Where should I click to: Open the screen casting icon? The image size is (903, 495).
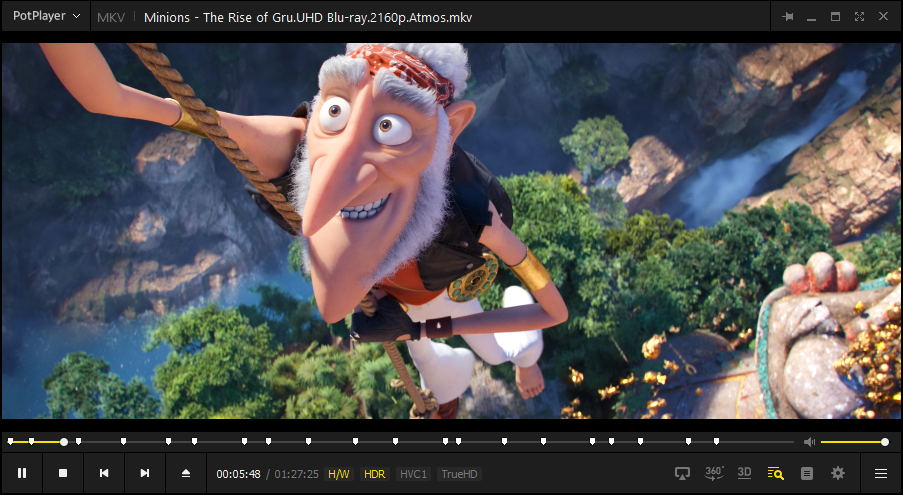click(684, 473)
